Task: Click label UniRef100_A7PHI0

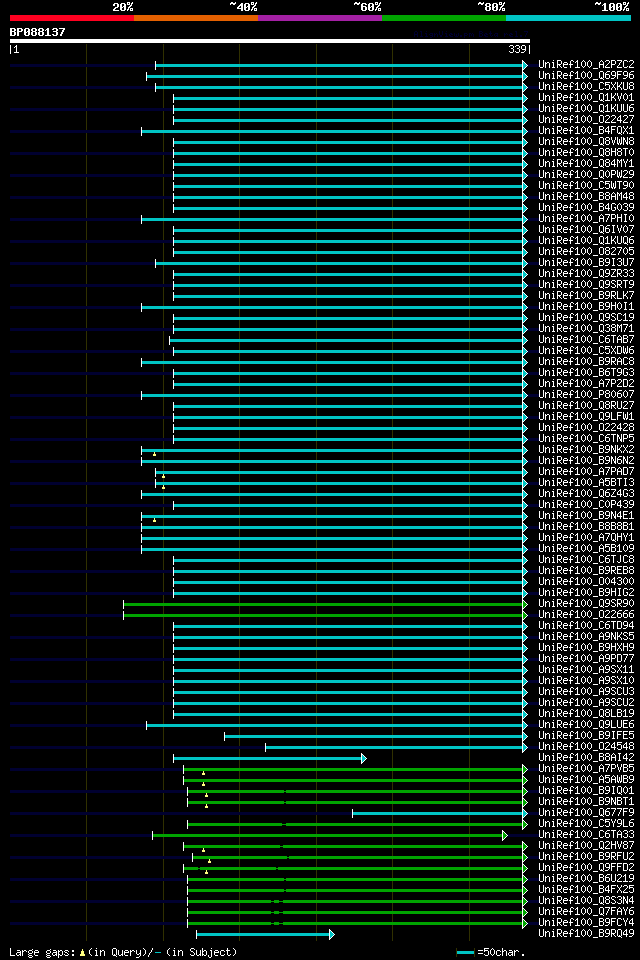Action: 586,219
